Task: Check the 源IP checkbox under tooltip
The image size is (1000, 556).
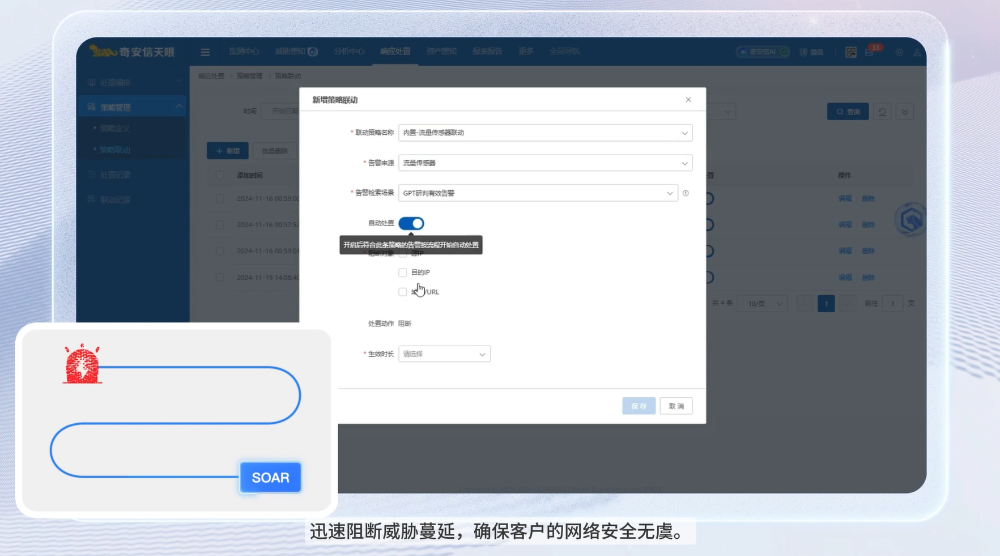Action: click(x=402, y=254)
